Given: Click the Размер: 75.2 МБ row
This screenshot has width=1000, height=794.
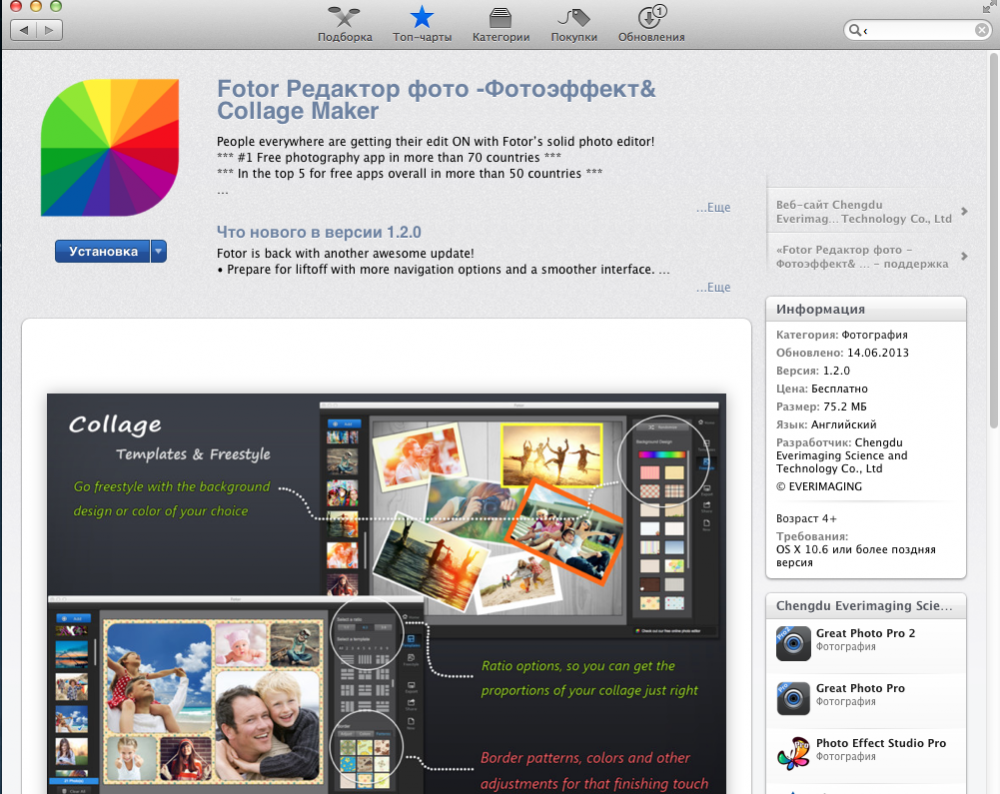Looking at the screenshot, I should [x=821, y=406].
